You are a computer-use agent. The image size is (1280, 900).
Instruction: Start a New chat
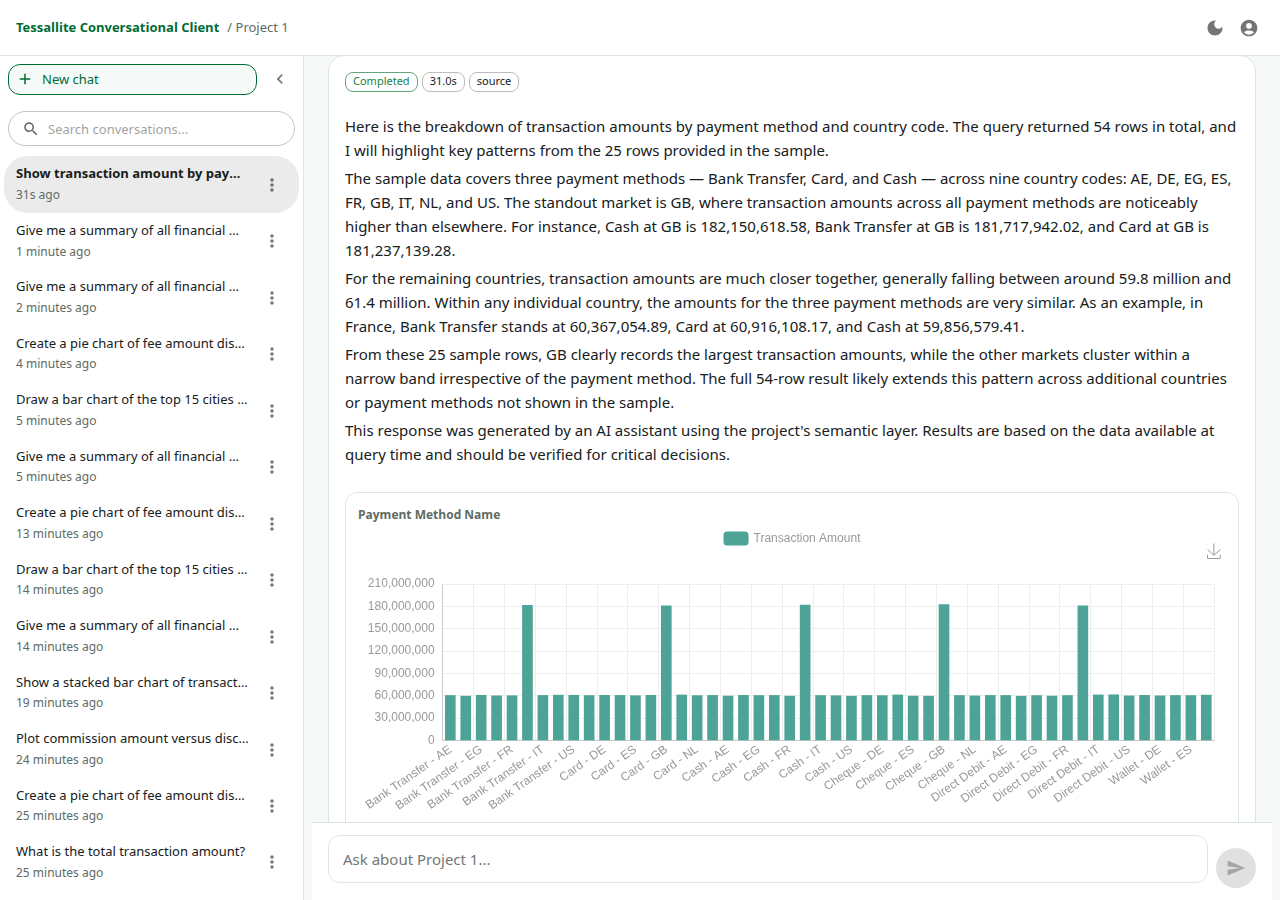[x=133, y=79]
